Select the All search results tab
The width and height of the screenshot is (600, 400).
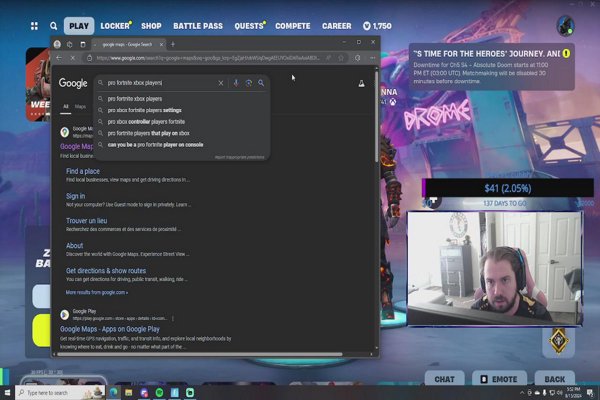65,107
